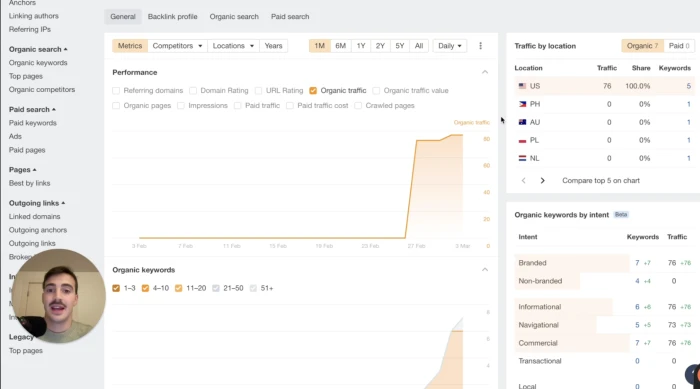700x389 pixels.
Task: Go to previous page of locations arrow
Action: 524,180
